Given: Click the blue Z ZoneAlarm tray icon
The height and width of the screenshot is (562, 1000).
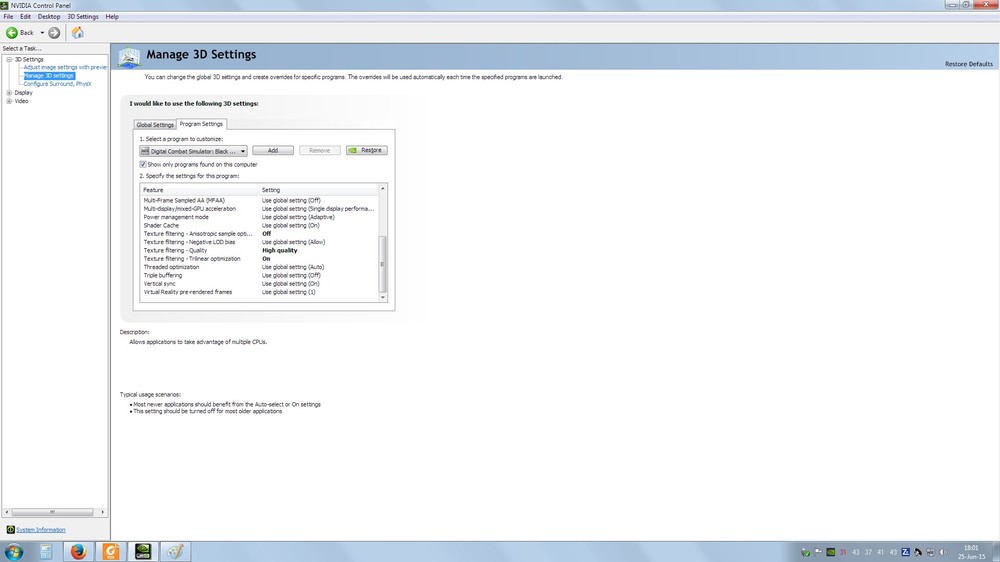Looking at the screenshot, I should [x=906, y=552].
